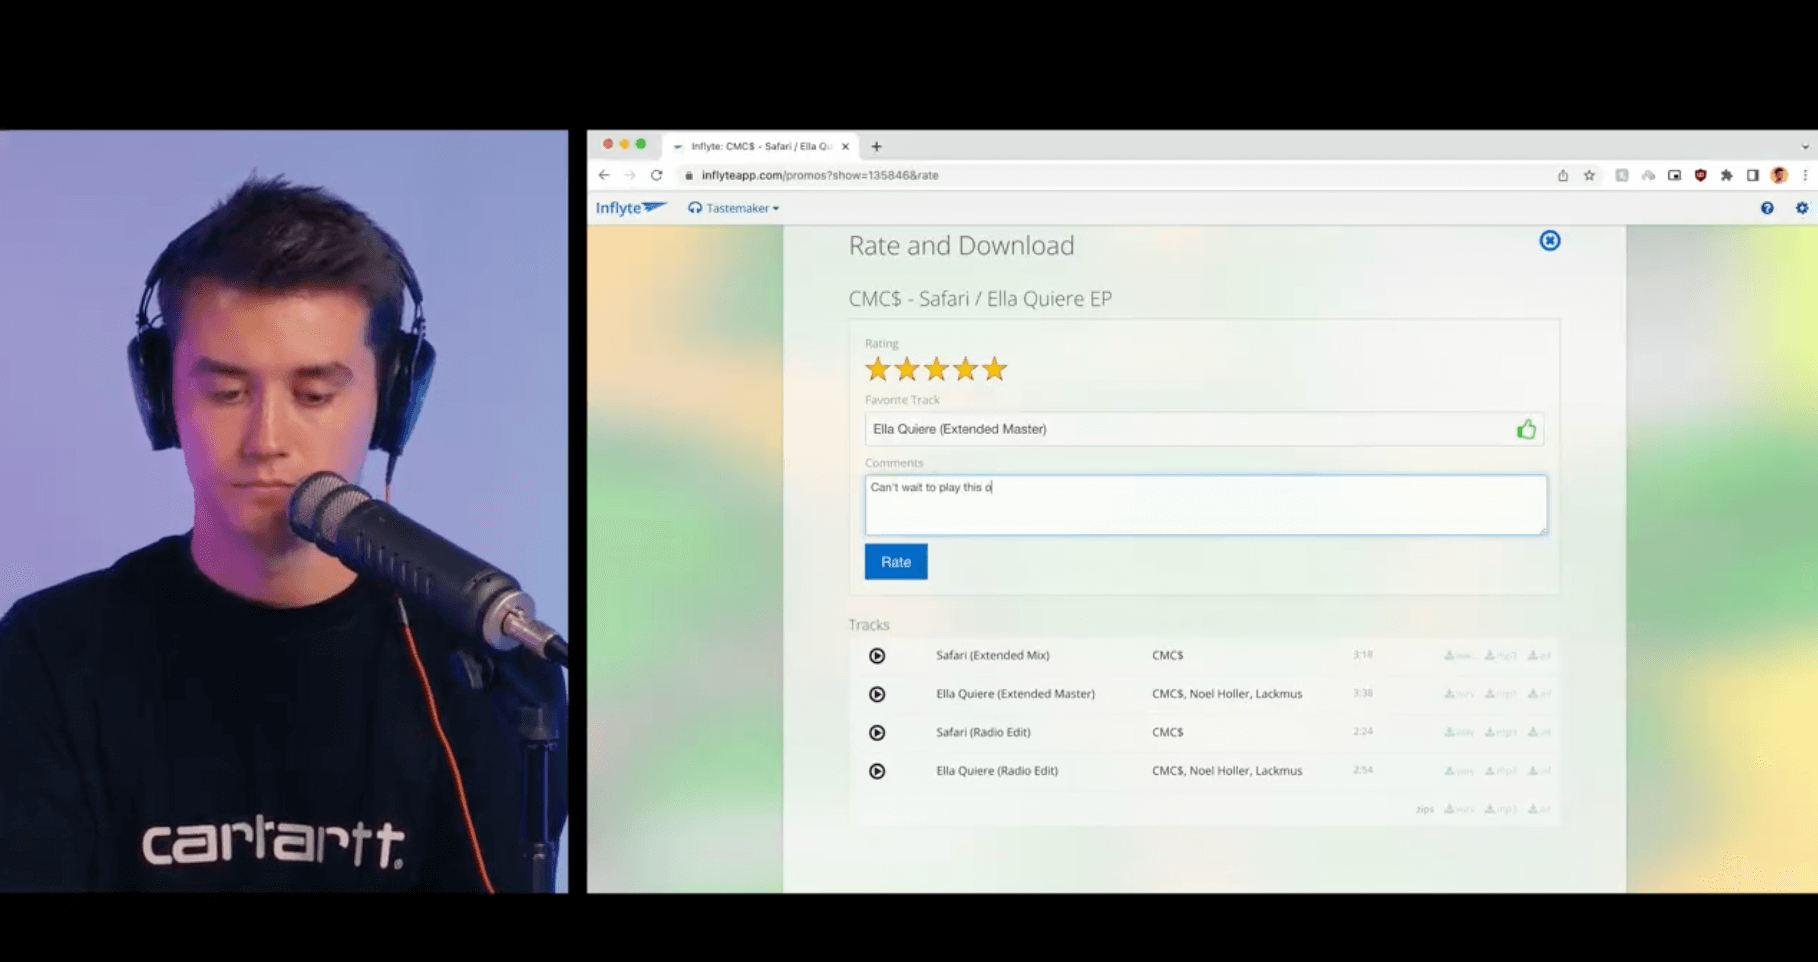Download aif of Ella Quiere (Radio Edit)
The height and width of the screenshot is (962, 1818).
click(1540, 771)
